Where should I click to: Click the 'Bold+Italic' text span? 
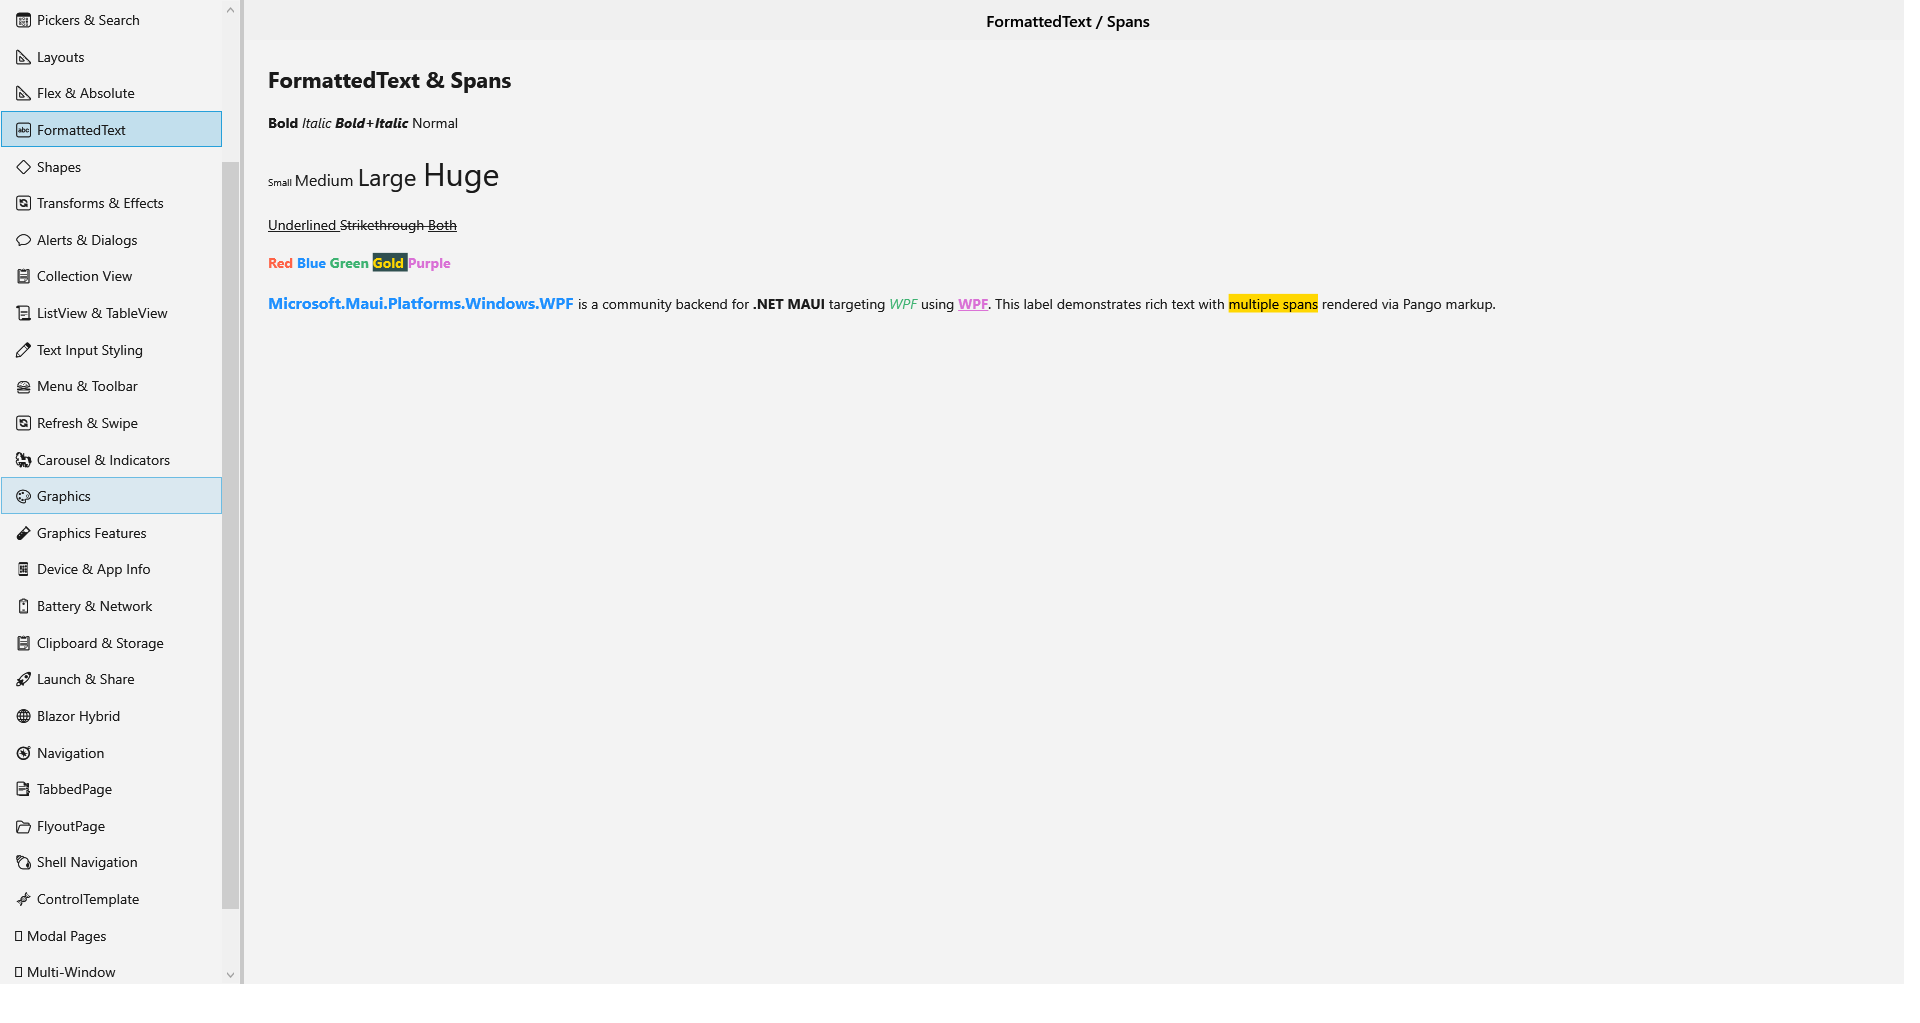(x=372, y=124)
